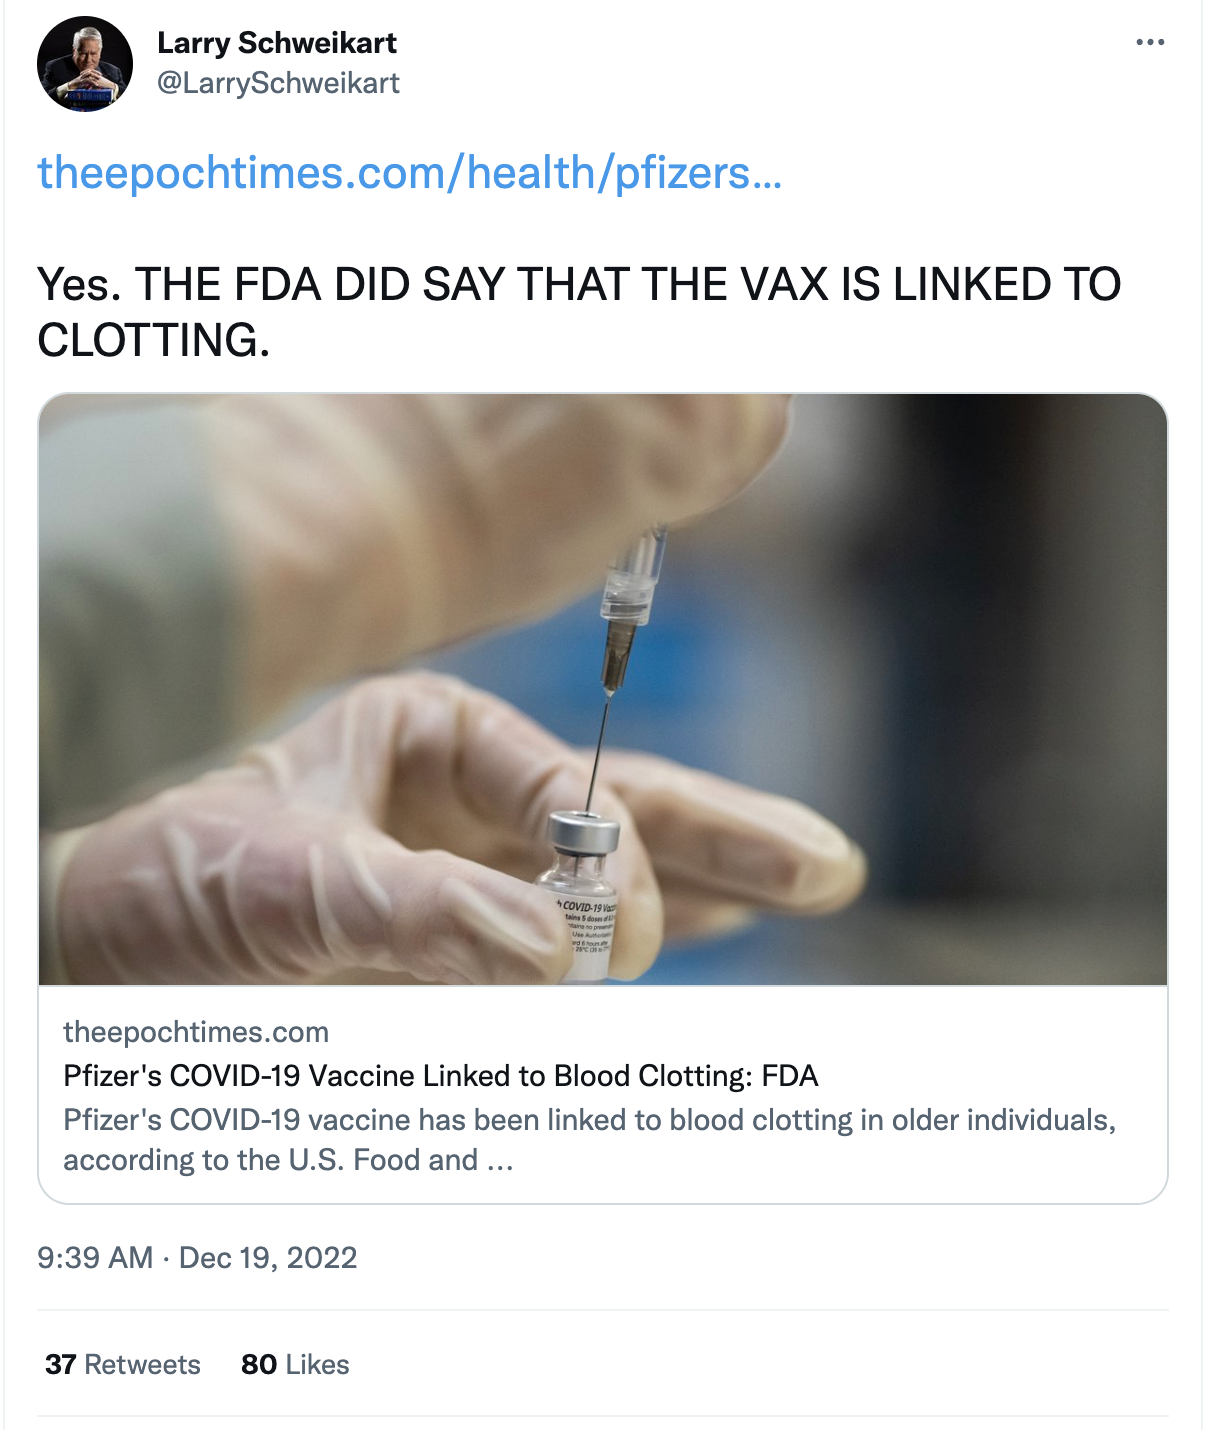
Task: Click the Likes counter
Action: (293, 1364)
